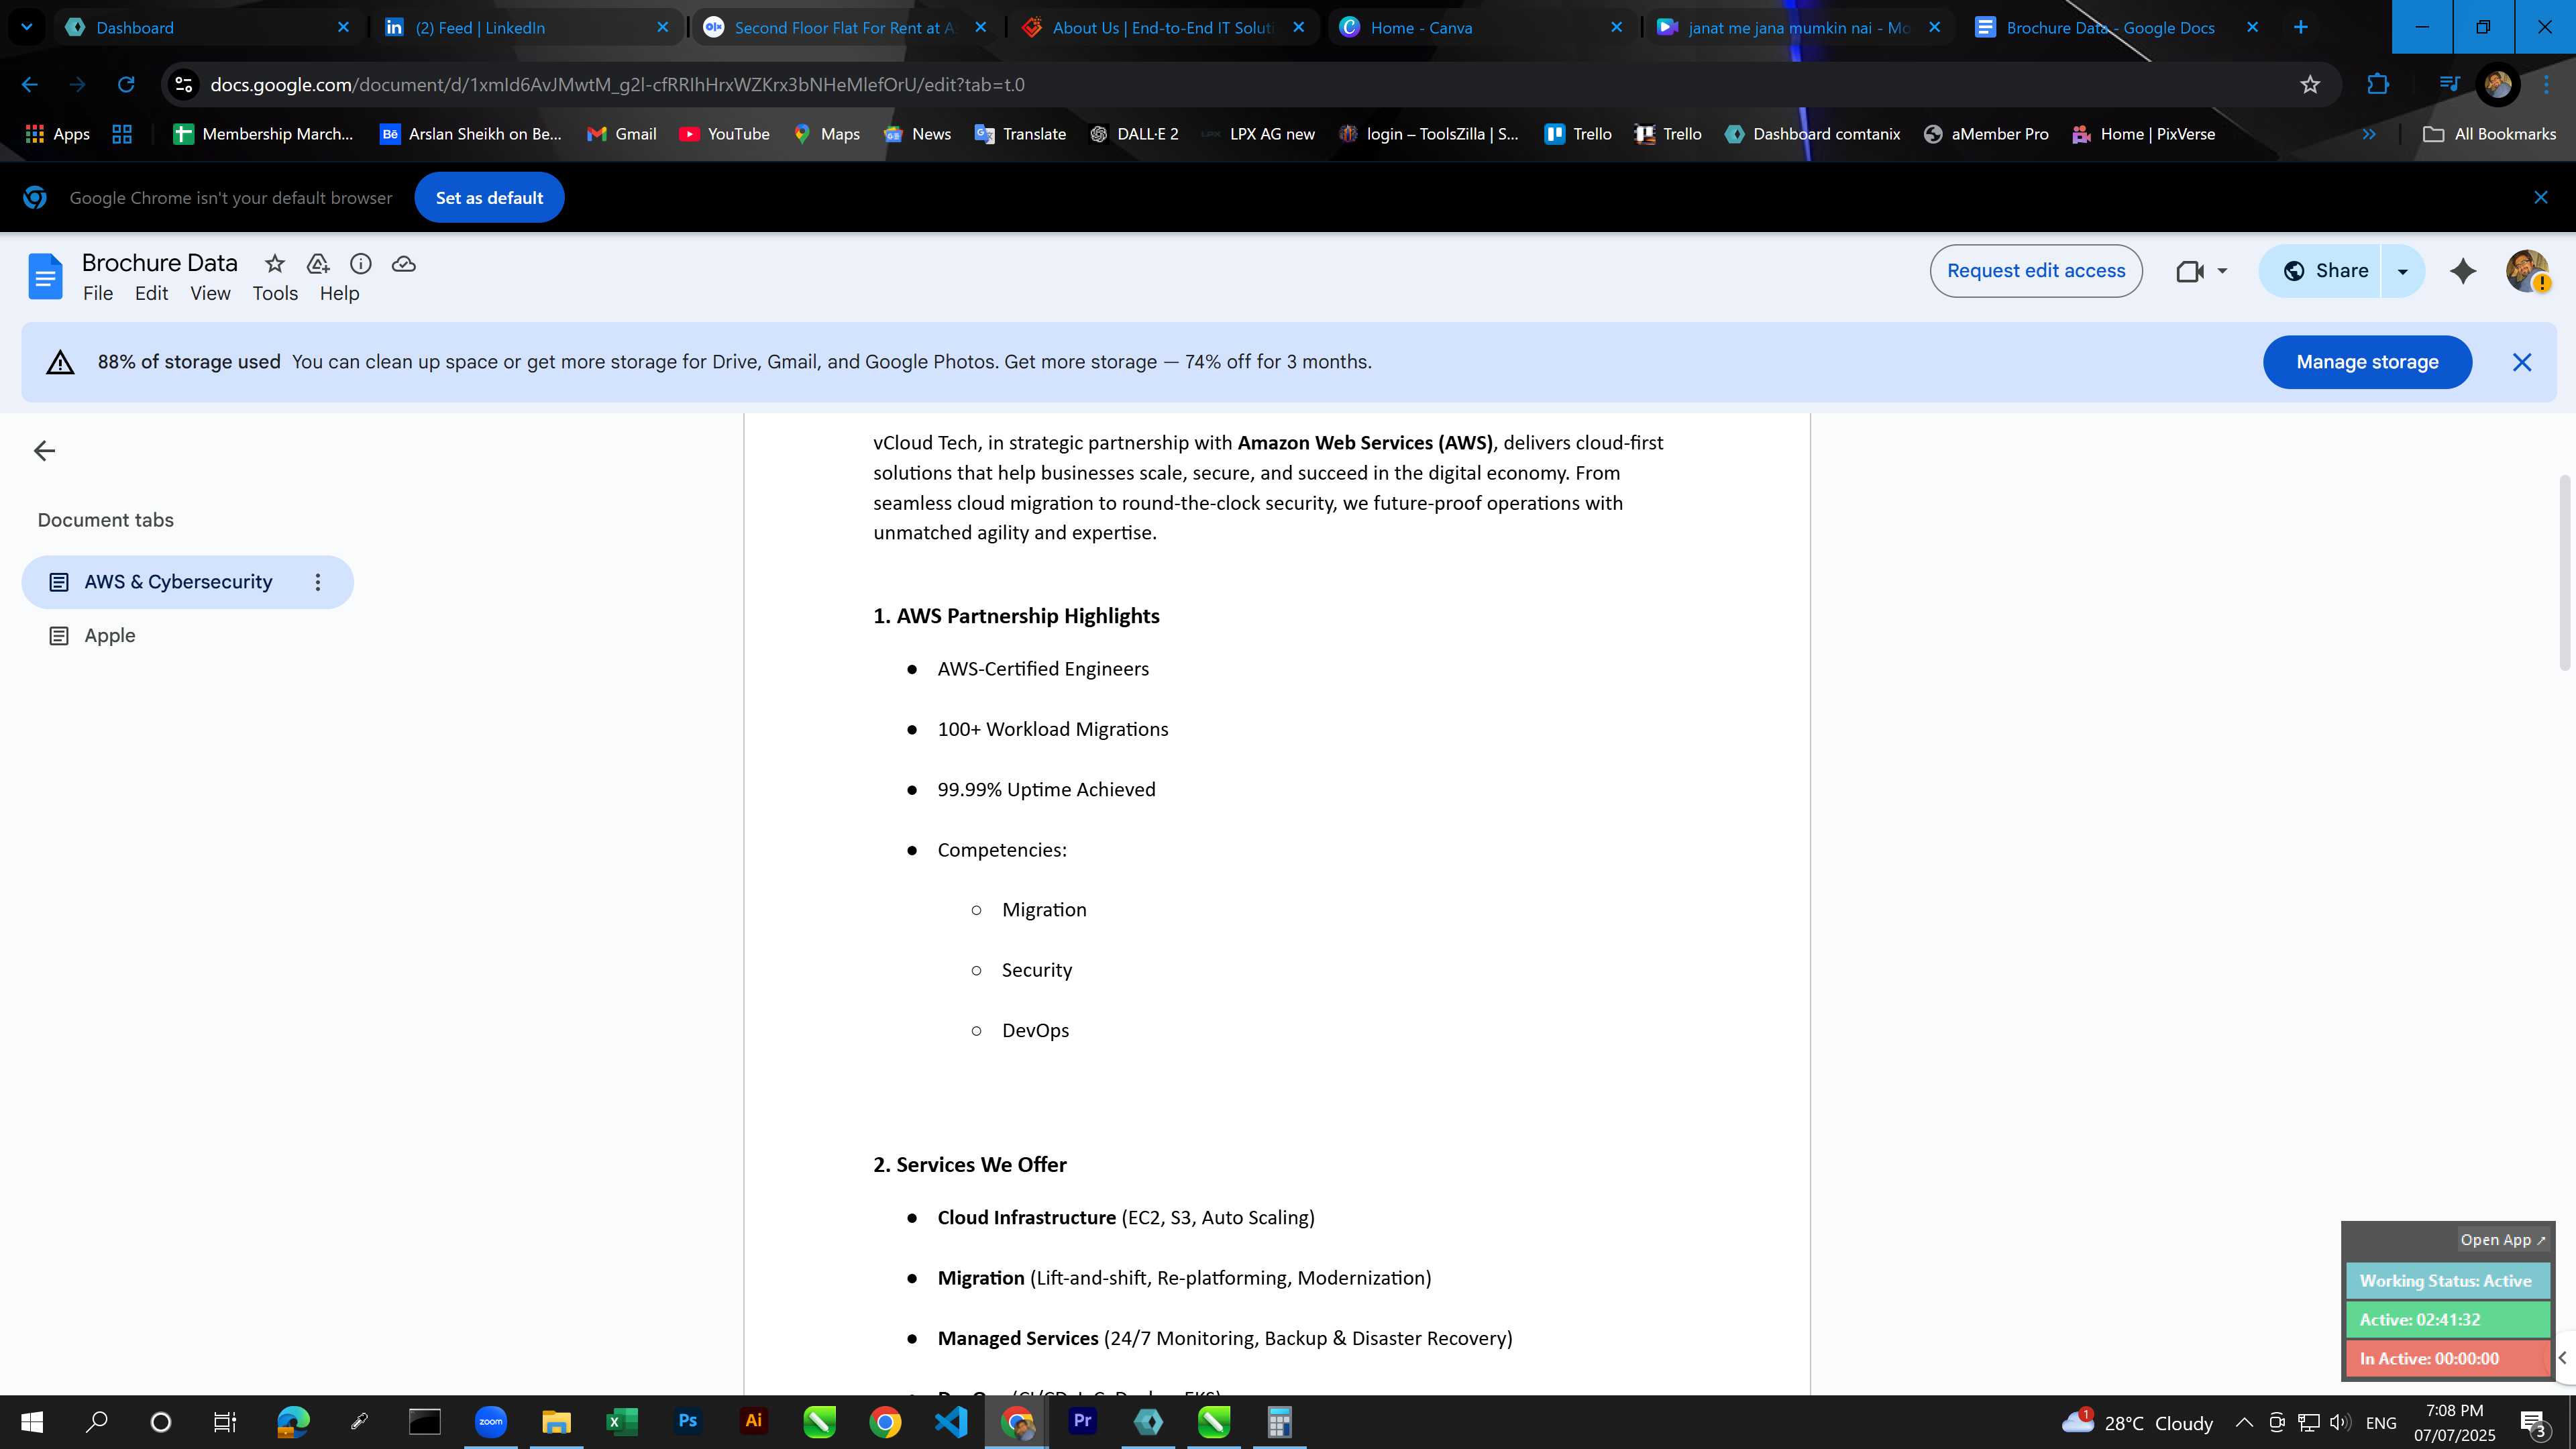Collapse the time tracker widget side arrow
Image resolution: width=2576 pixels, height=1449 pixels.
point(2563,1358)
